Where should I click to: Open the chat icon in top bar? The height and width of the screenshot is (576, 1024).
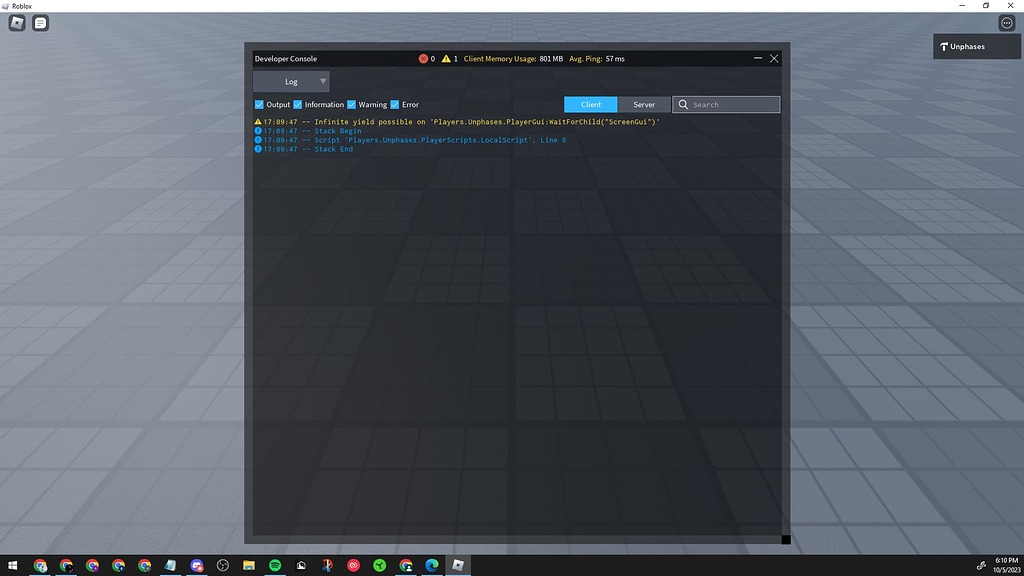click(40, 23)
